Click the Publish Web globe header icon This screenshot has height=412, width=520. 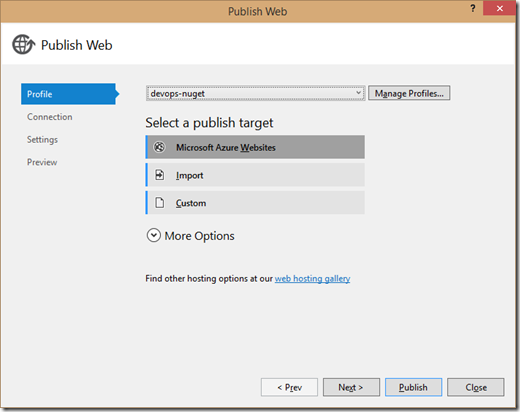[23, 44]
